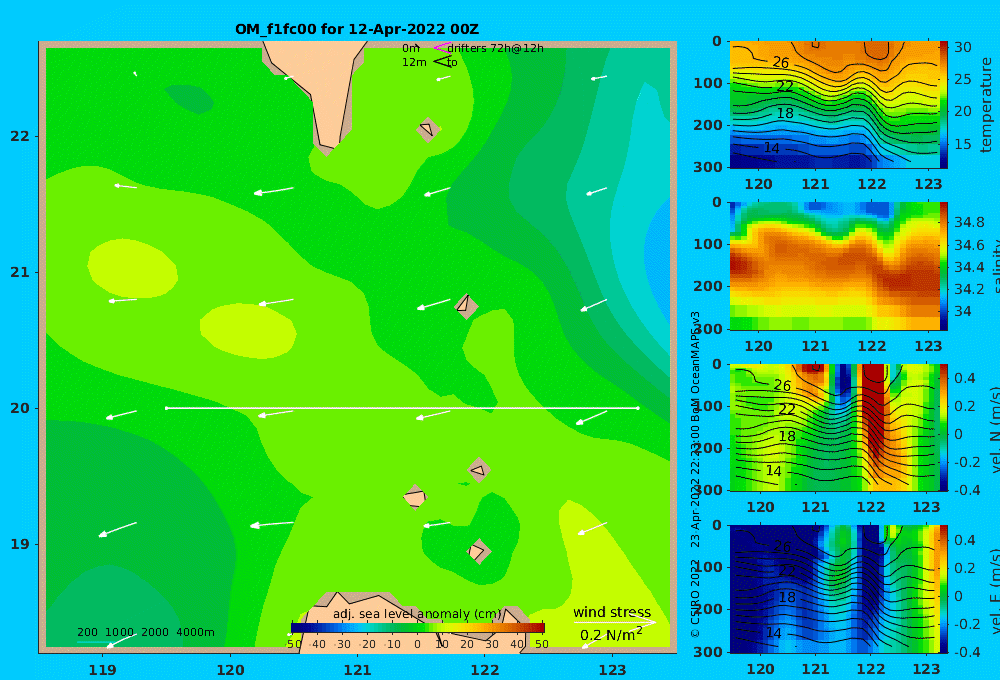This screenshot has height=680, width=1000.
Task: Click the '14' contour label in temperature panel
Action: click(x=772, y=148)
